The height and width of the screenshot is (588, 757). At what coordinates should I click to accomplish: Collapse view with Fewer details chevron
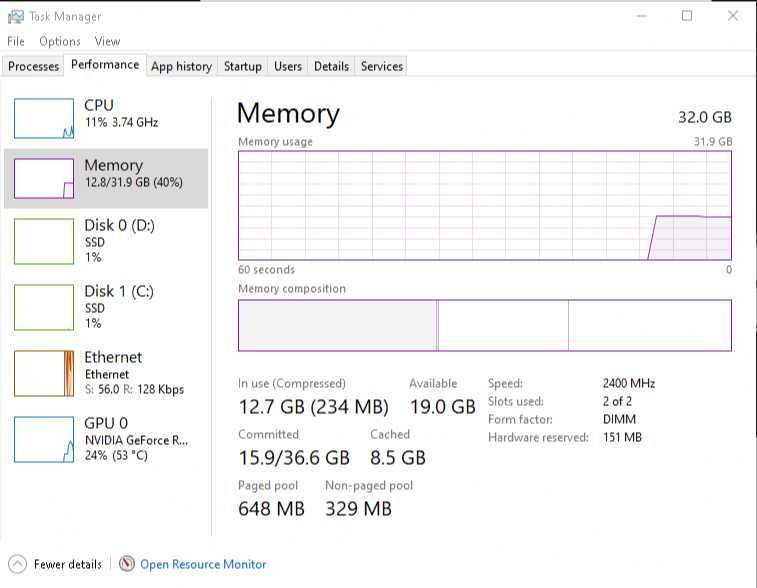(18, 564)
